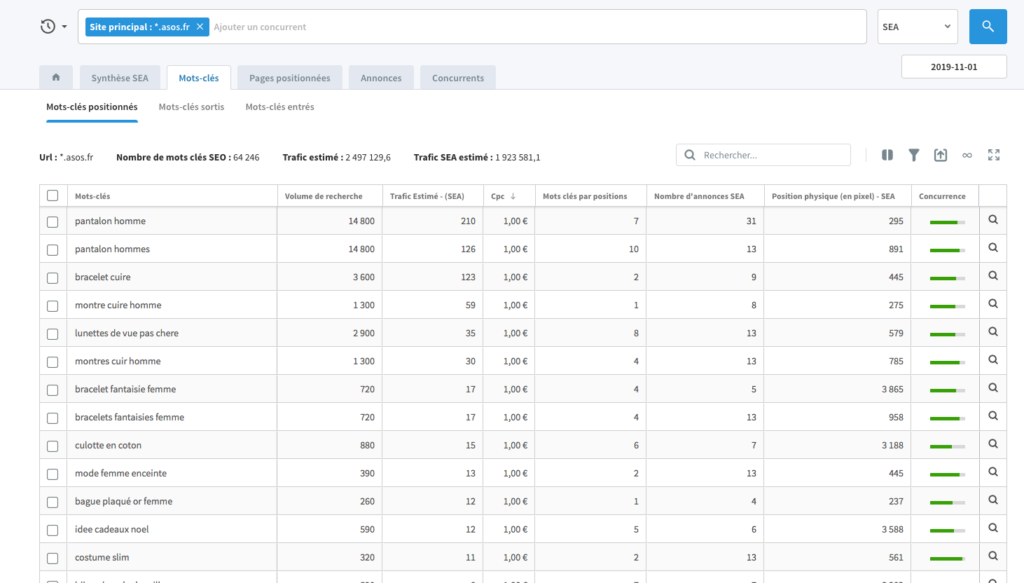Select the keyword bague plaqué or femme
The width and height of the screenshot is (1024, 583).
[123, 501]
